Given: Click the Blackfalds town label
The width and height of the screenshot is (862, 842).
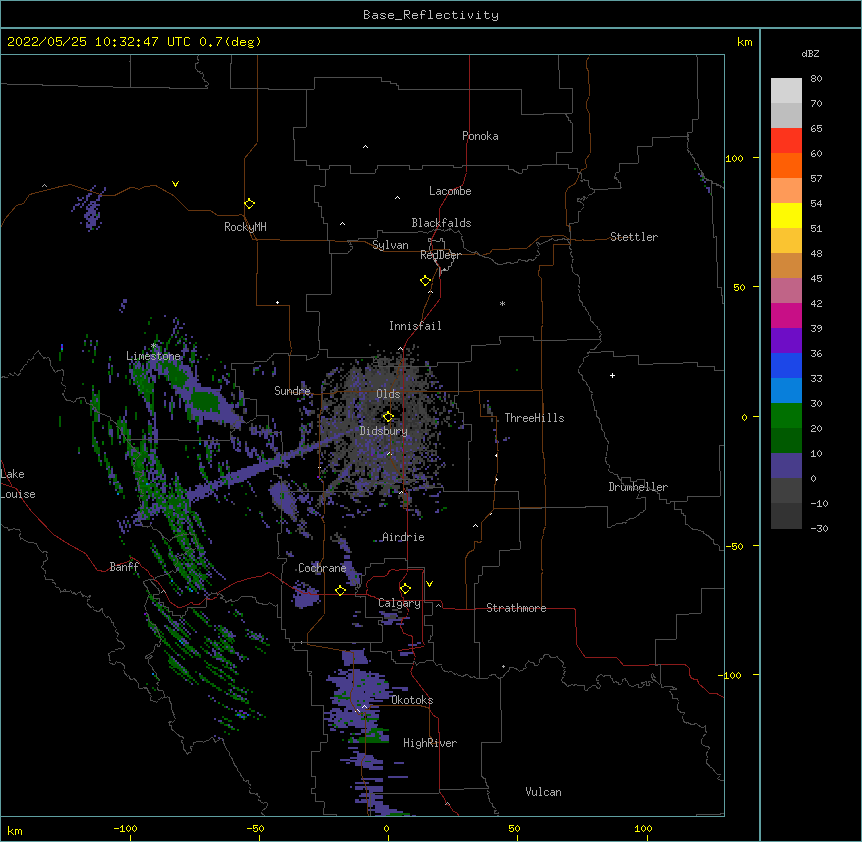Looking at the screenshot, I should (441, 223).
